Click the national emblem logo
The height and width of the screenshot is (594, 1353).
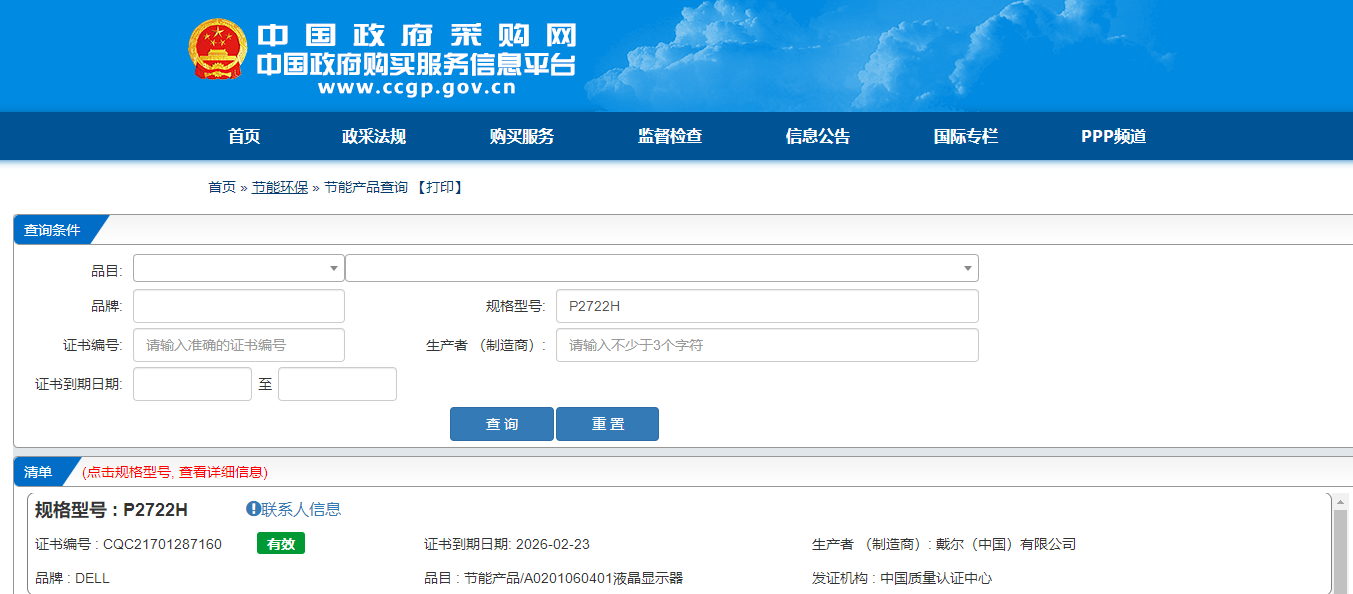pos(217,50)
